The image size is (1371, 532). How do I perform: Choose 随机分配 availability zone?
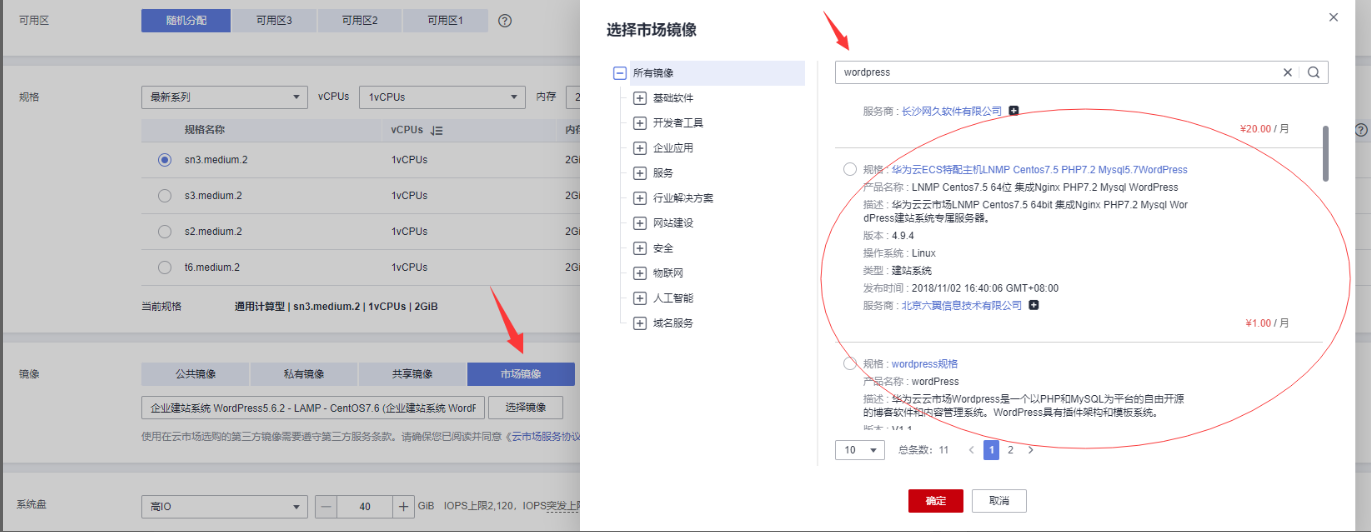click(186, 20)
